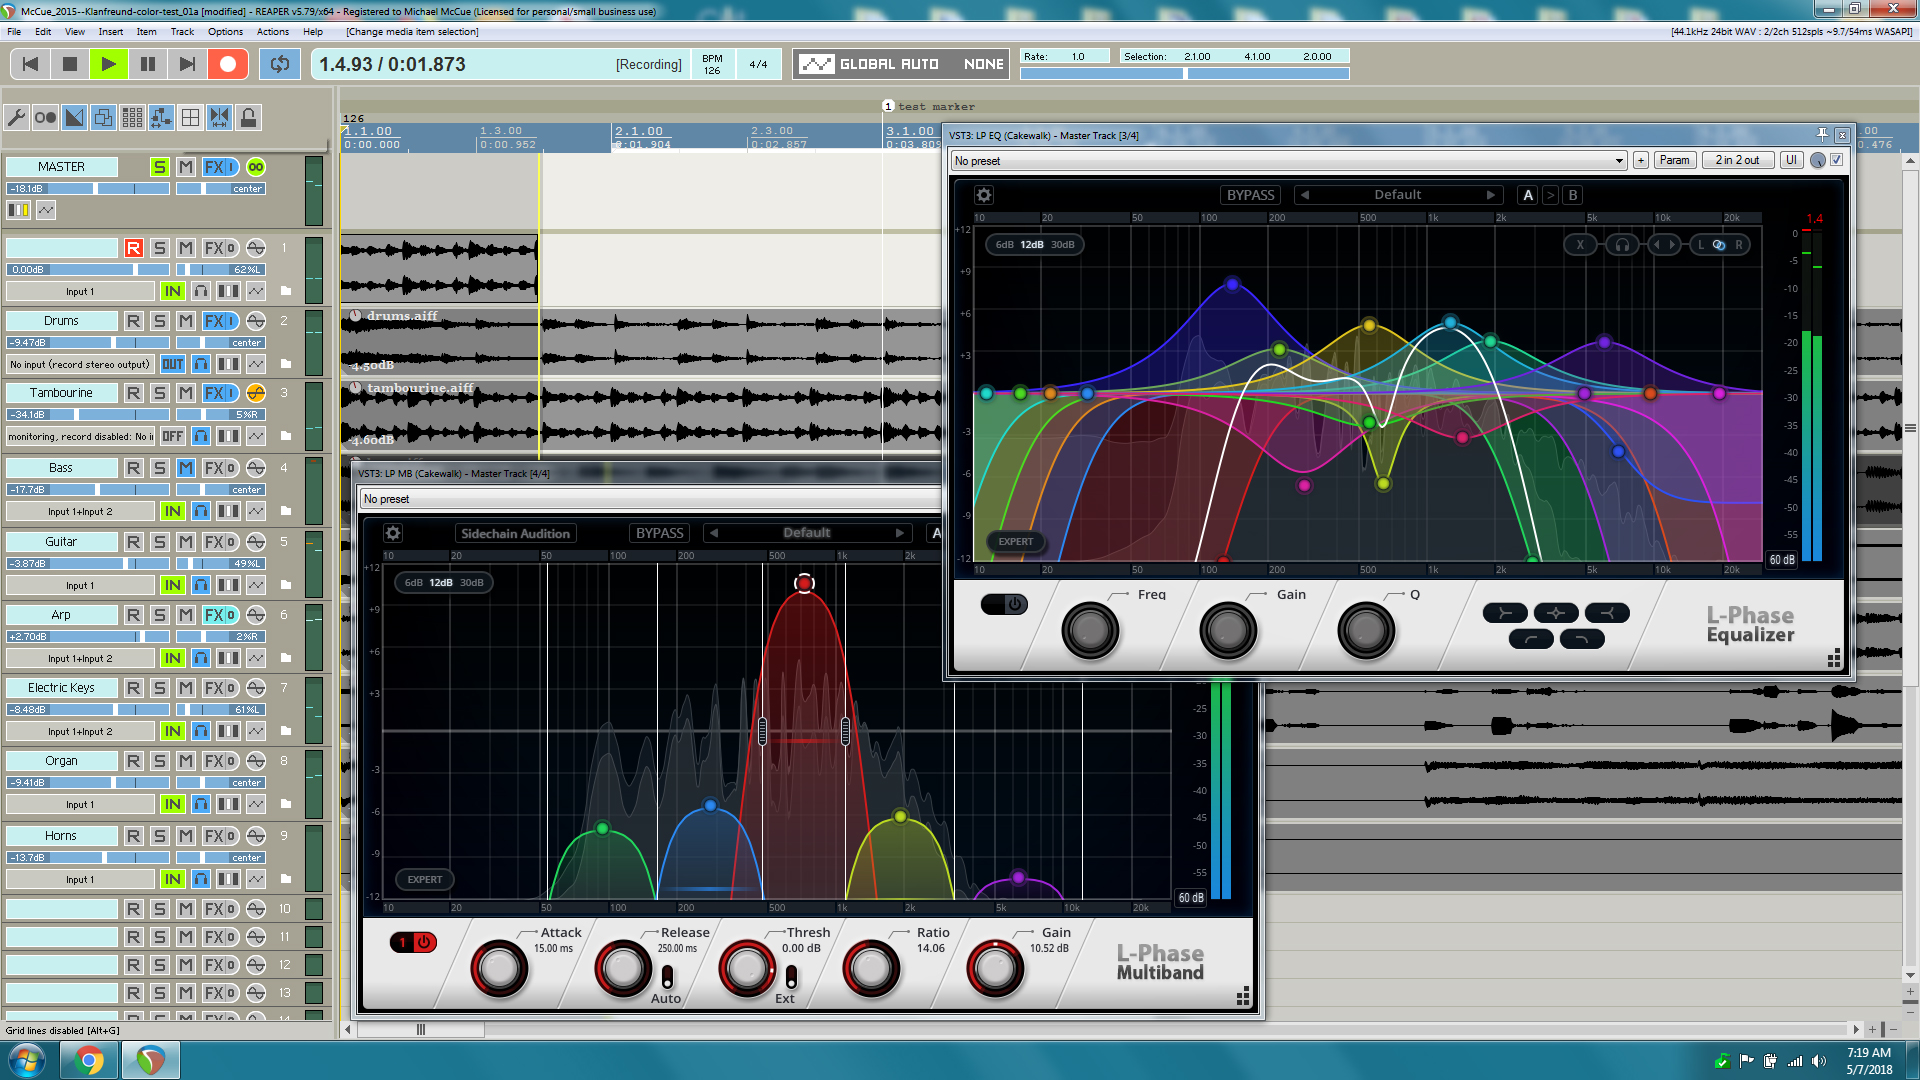1920x1080 pixels.
Task: Open LP MB No preset combo box
Action: (650, 499)
